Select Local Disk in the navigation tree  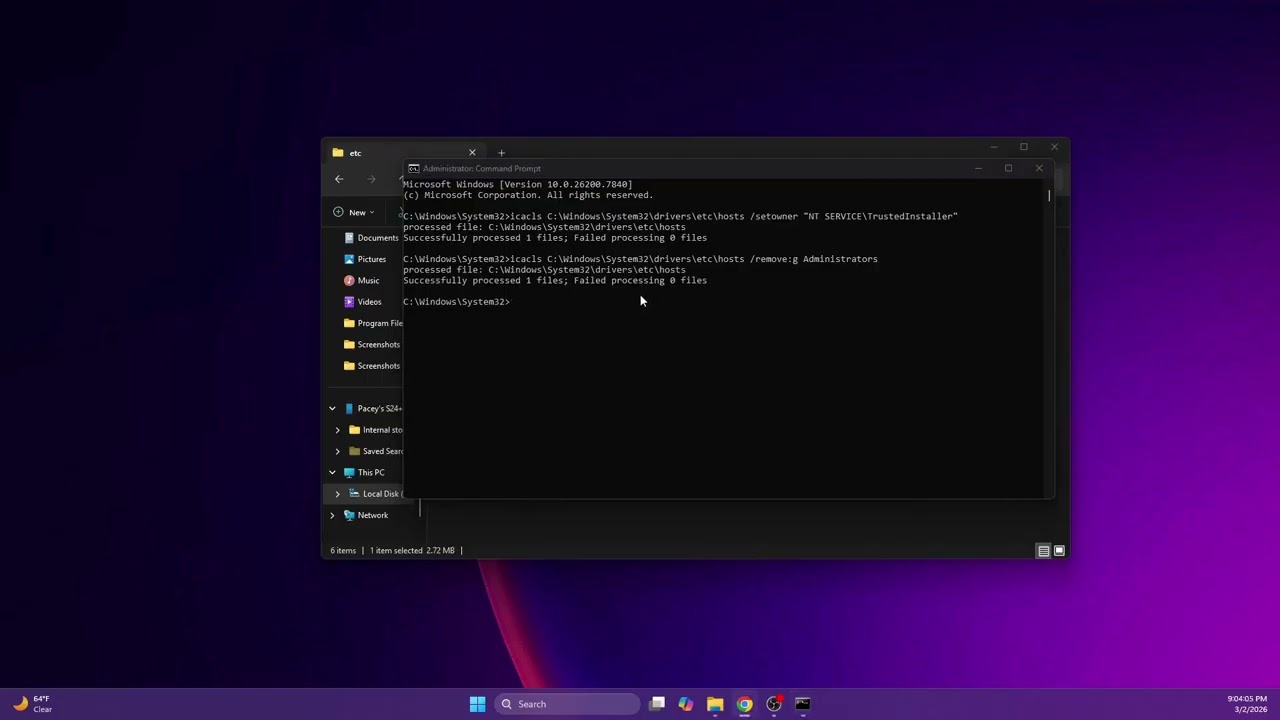pyautogui.click(x=374, y=494)
